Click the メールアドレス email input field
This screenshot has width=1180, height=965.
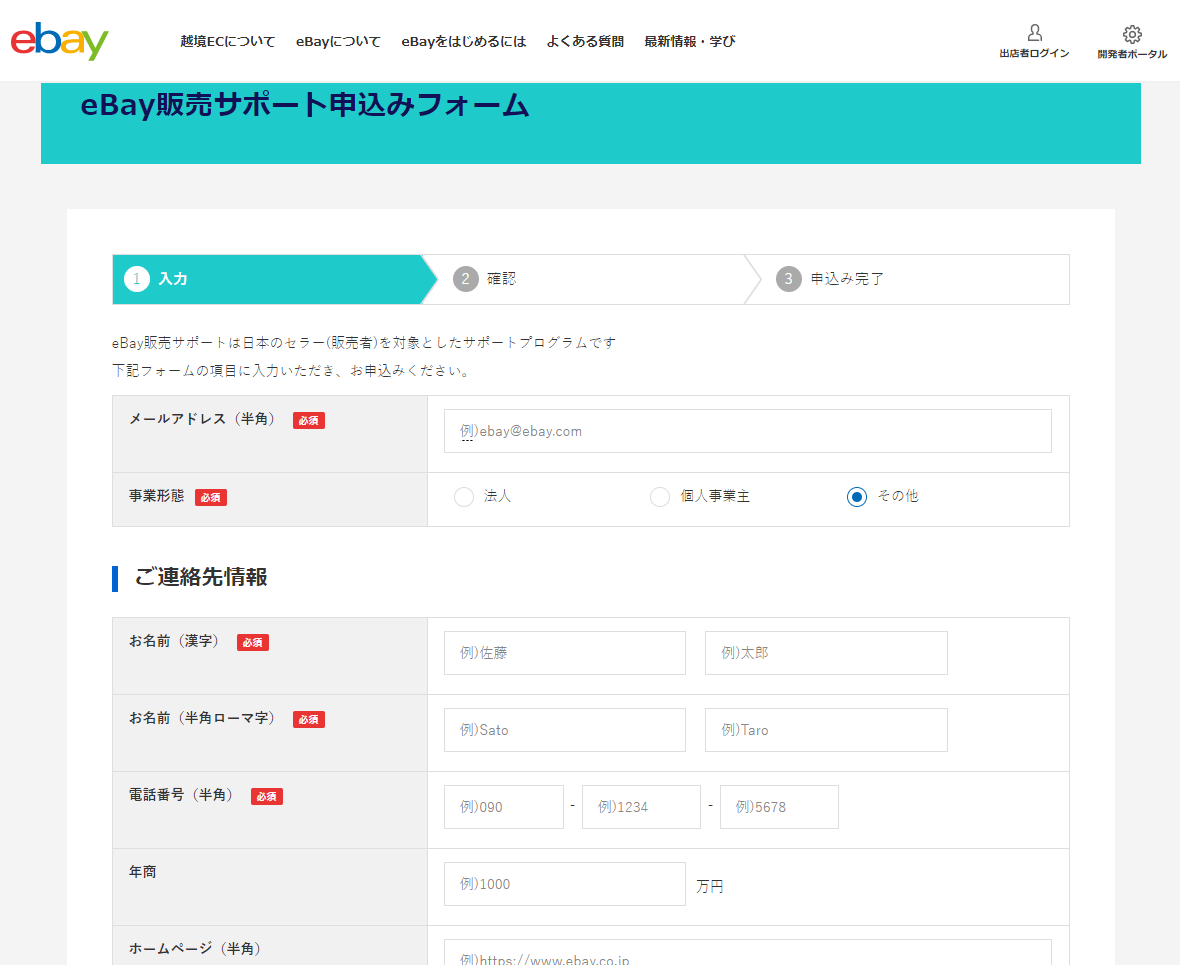[747, 430]
